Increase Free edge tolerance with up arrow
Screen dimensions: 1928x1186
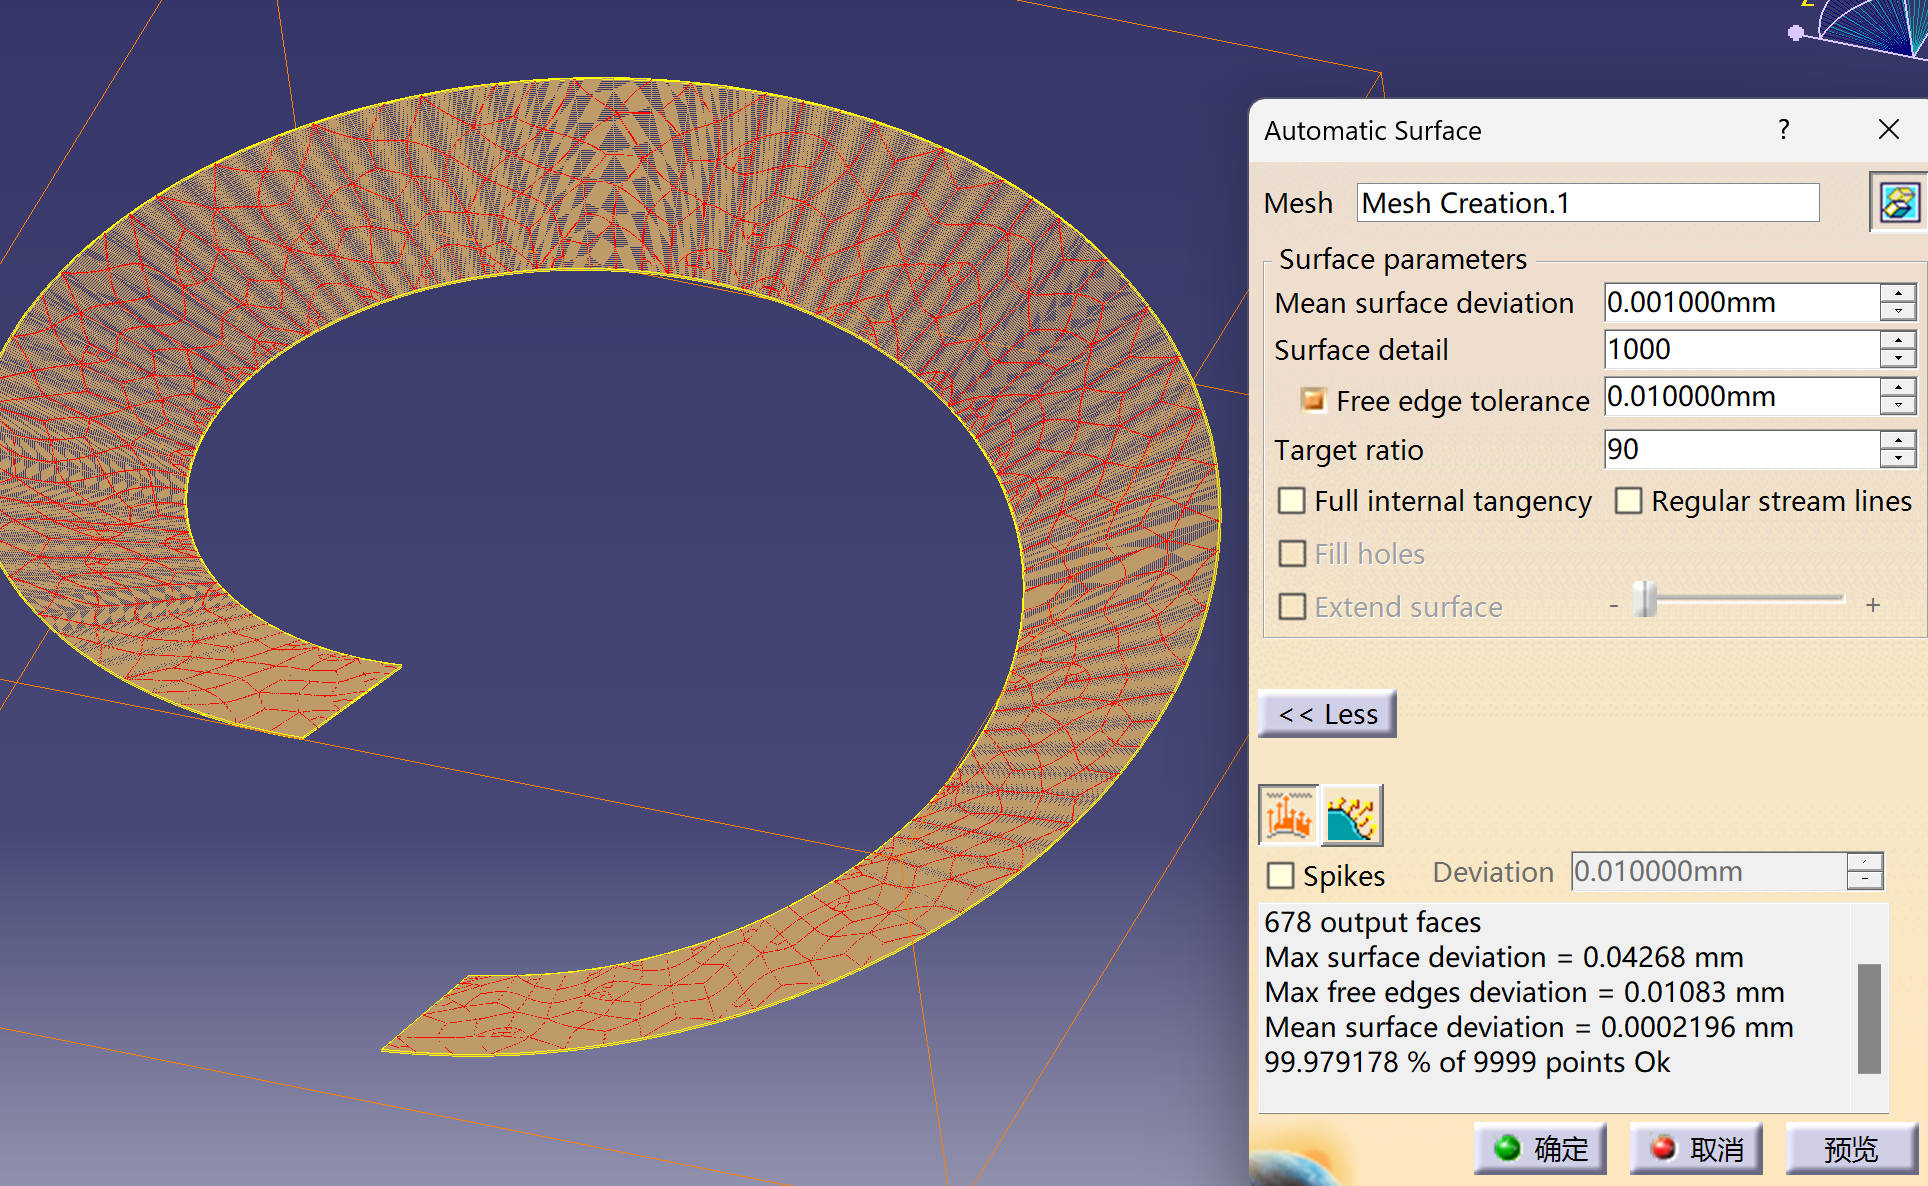(x=1897, y=387)
